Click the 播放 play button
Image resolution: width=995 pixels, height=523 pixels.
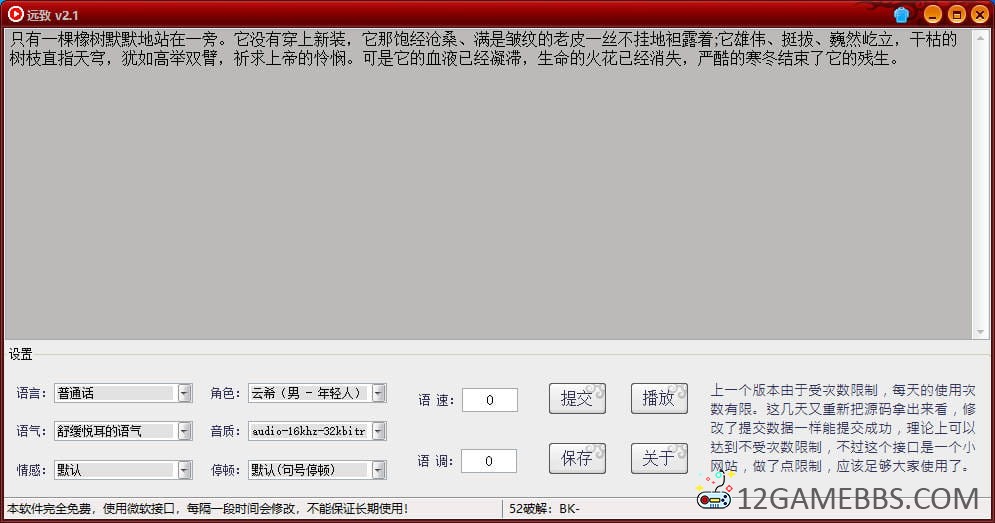[x=659, y=399]
